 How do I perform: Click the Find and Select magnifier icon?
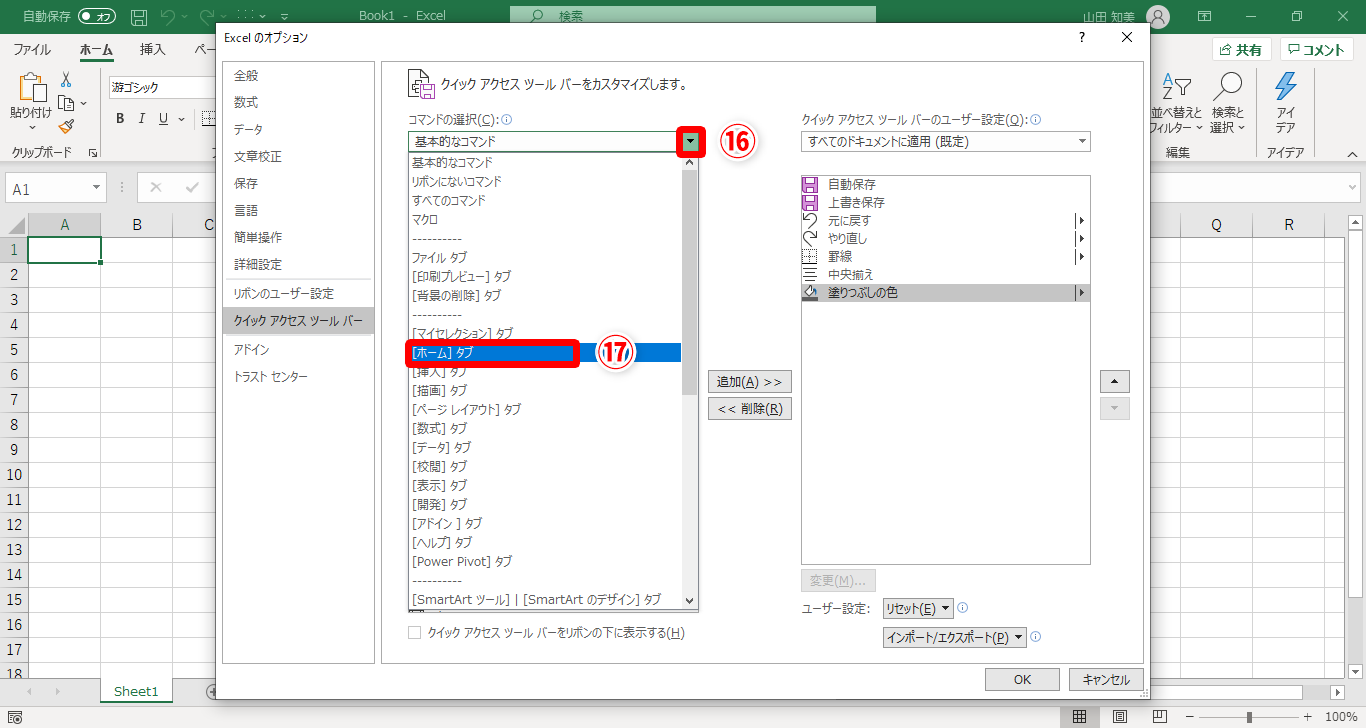coord(1227,86)
